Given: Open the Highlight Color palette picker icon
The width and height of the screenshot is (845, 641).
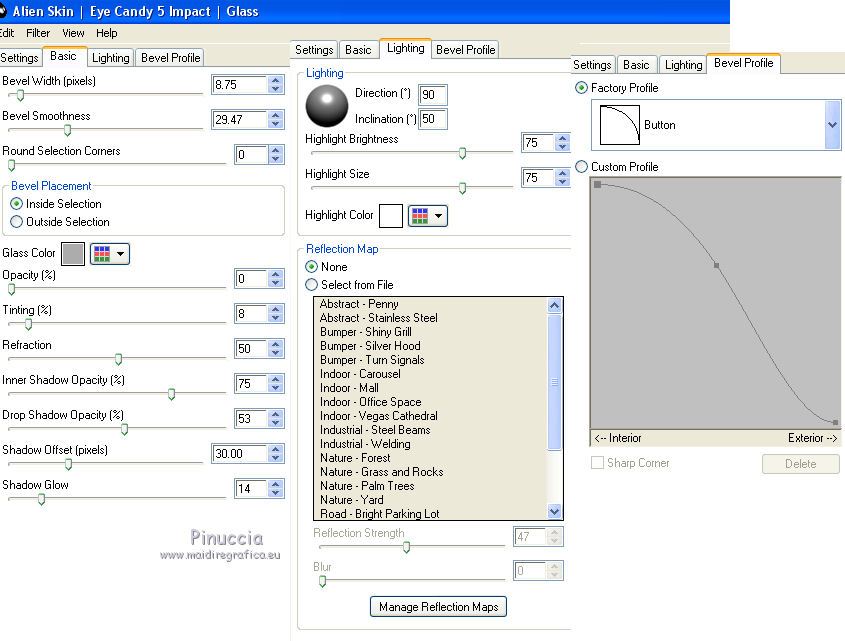Looking at the screenshot, I should 420,216.
